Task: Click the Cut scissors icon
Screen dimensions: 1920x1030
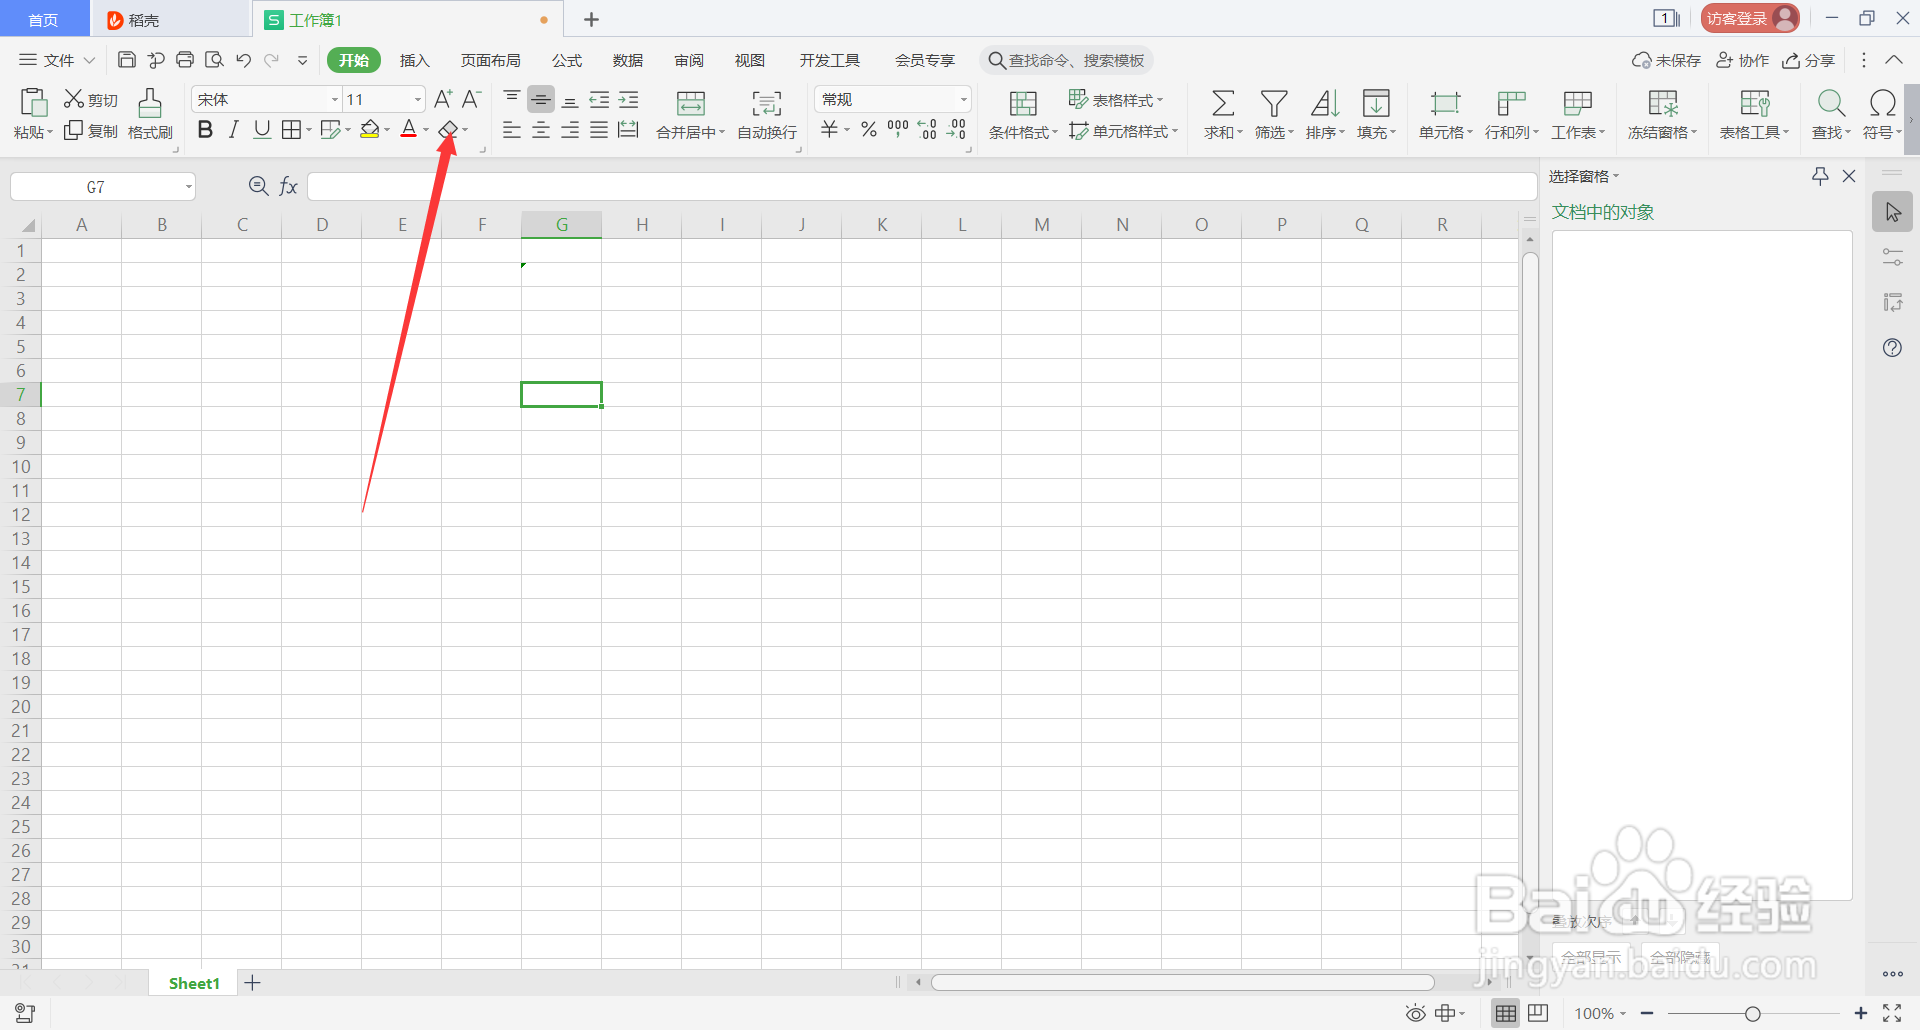Action: click(x=73, y=99)
